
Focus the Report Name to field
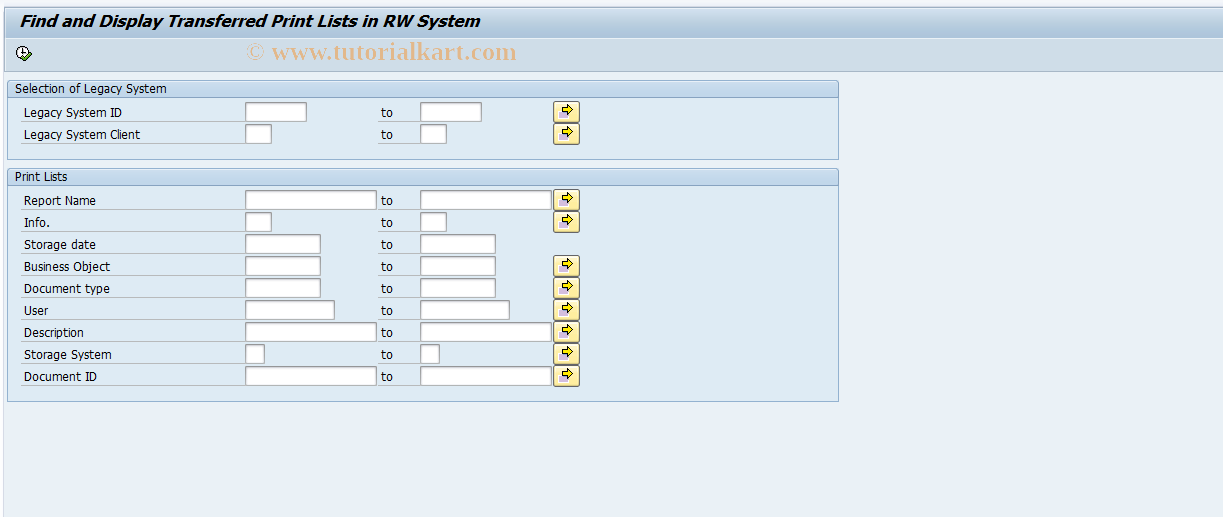coord(486,200)
